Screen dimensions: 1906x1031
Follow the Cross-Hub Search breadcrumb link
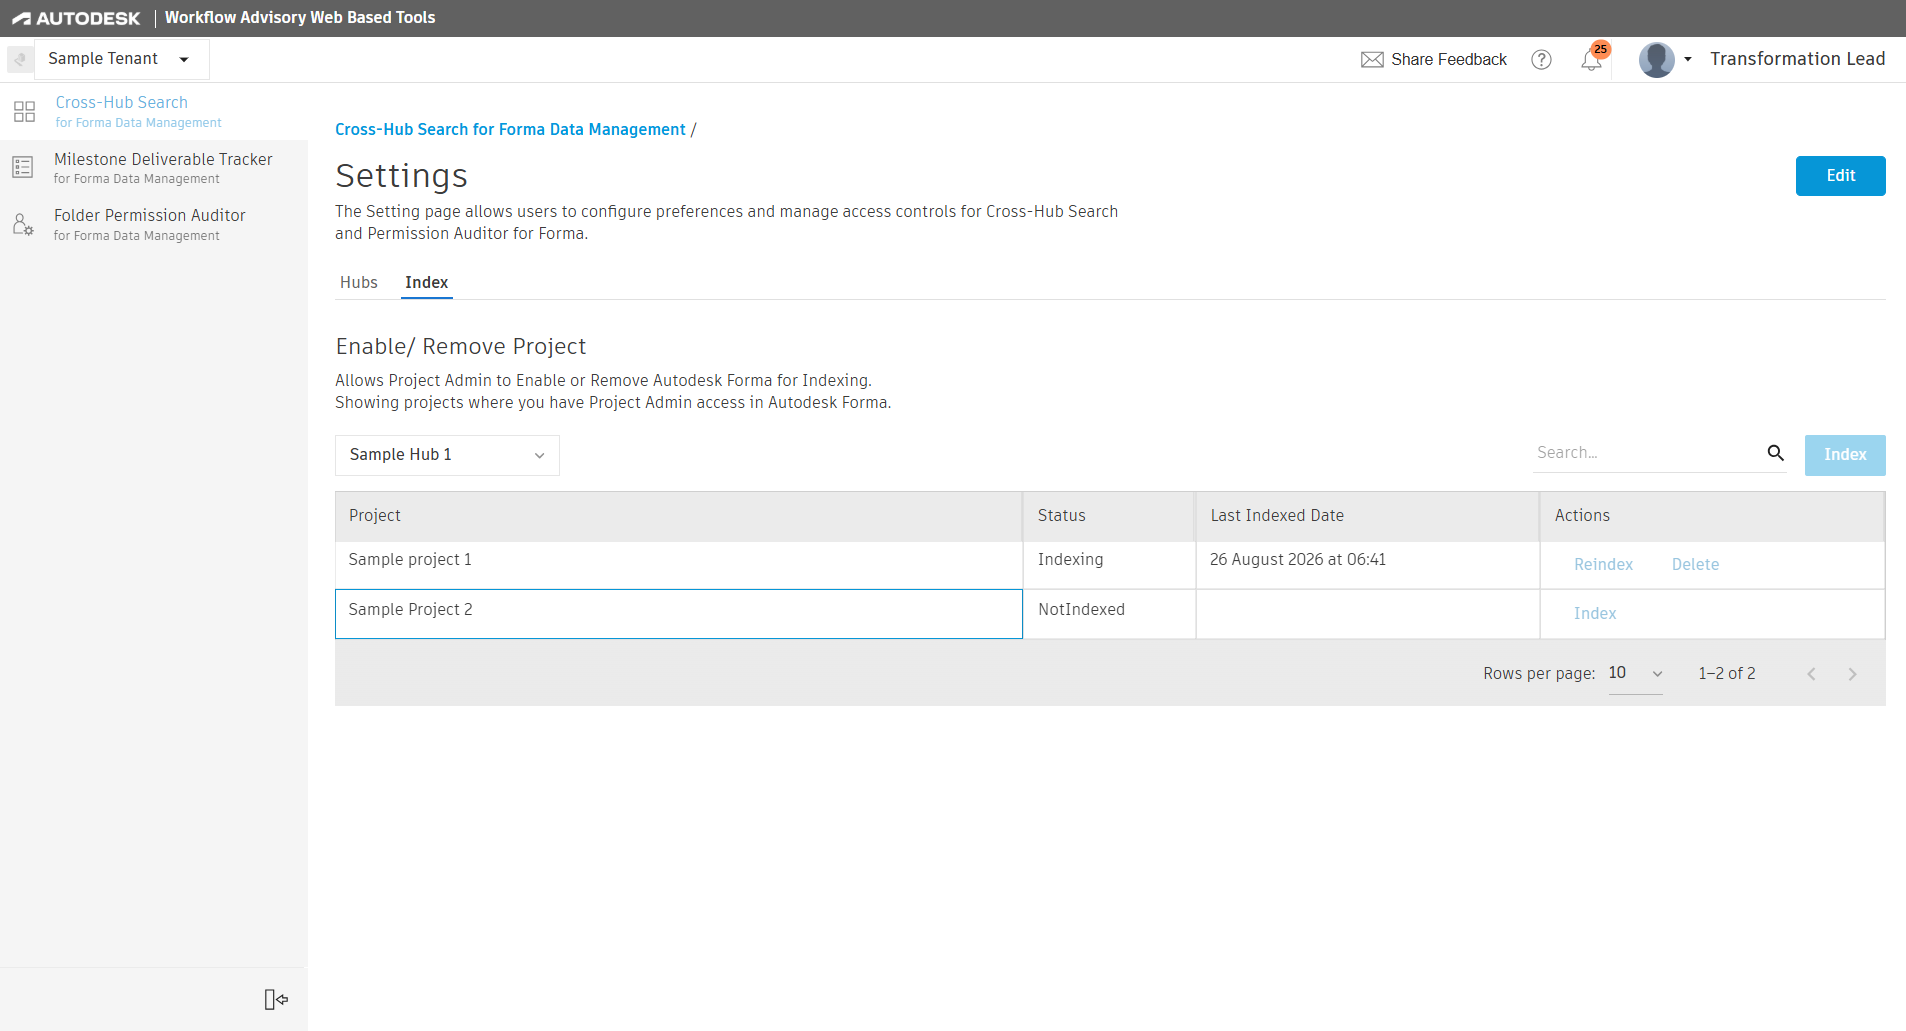click(510, 130)
